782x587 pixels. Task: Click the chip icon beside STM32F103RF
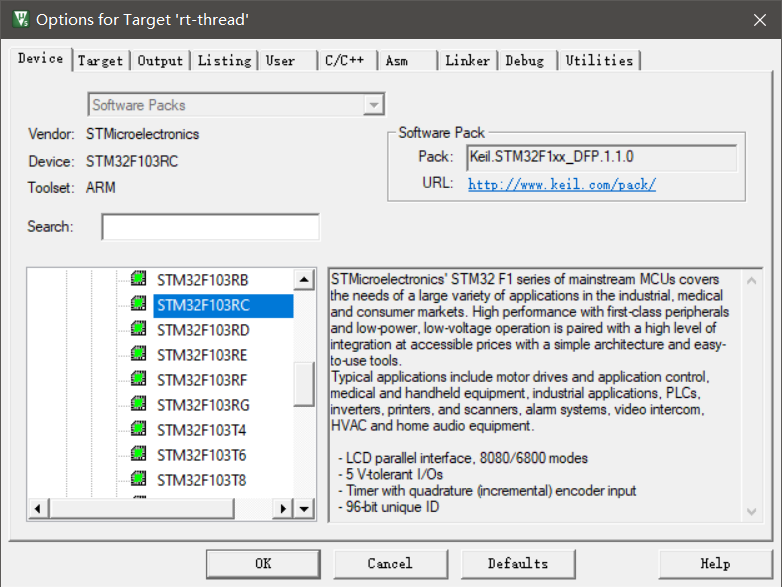tap(139, 379)
